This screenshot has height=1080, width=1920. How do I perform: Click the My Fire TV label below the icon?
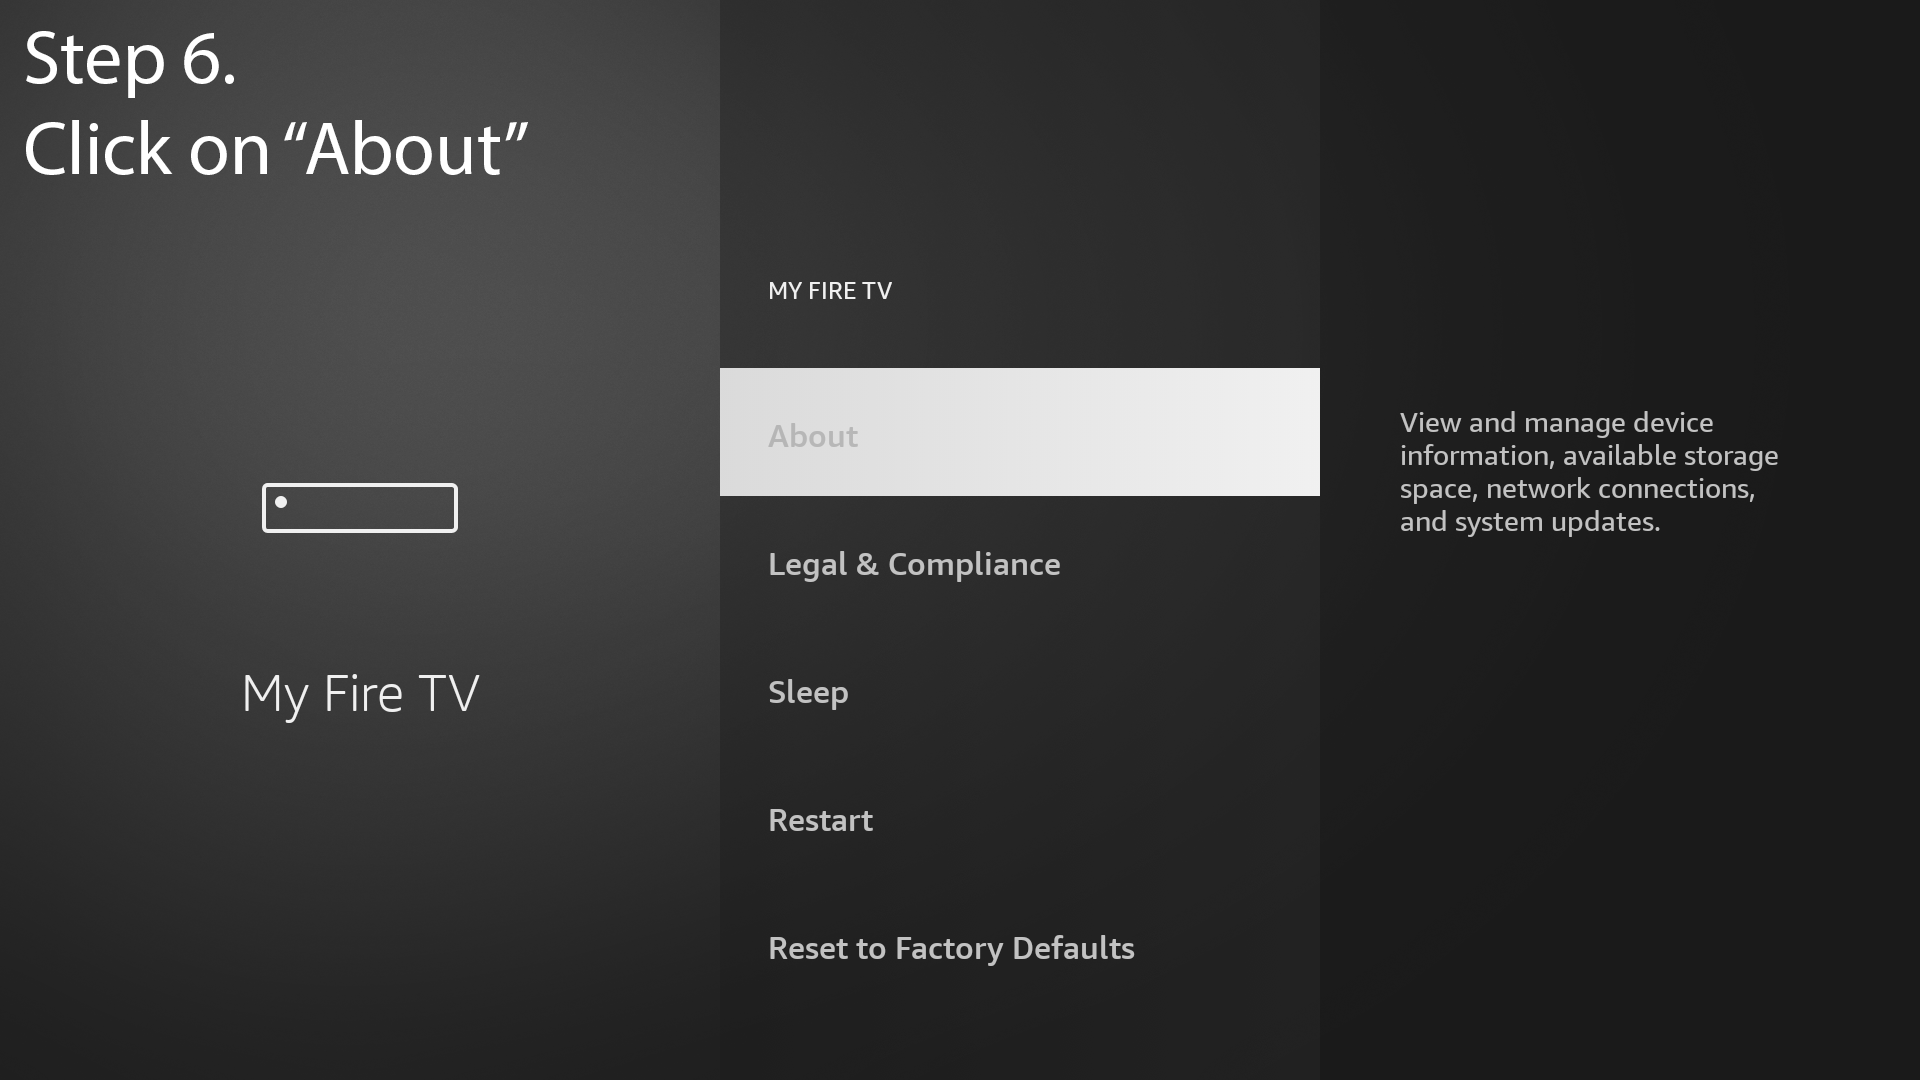[x=360, y=694]
